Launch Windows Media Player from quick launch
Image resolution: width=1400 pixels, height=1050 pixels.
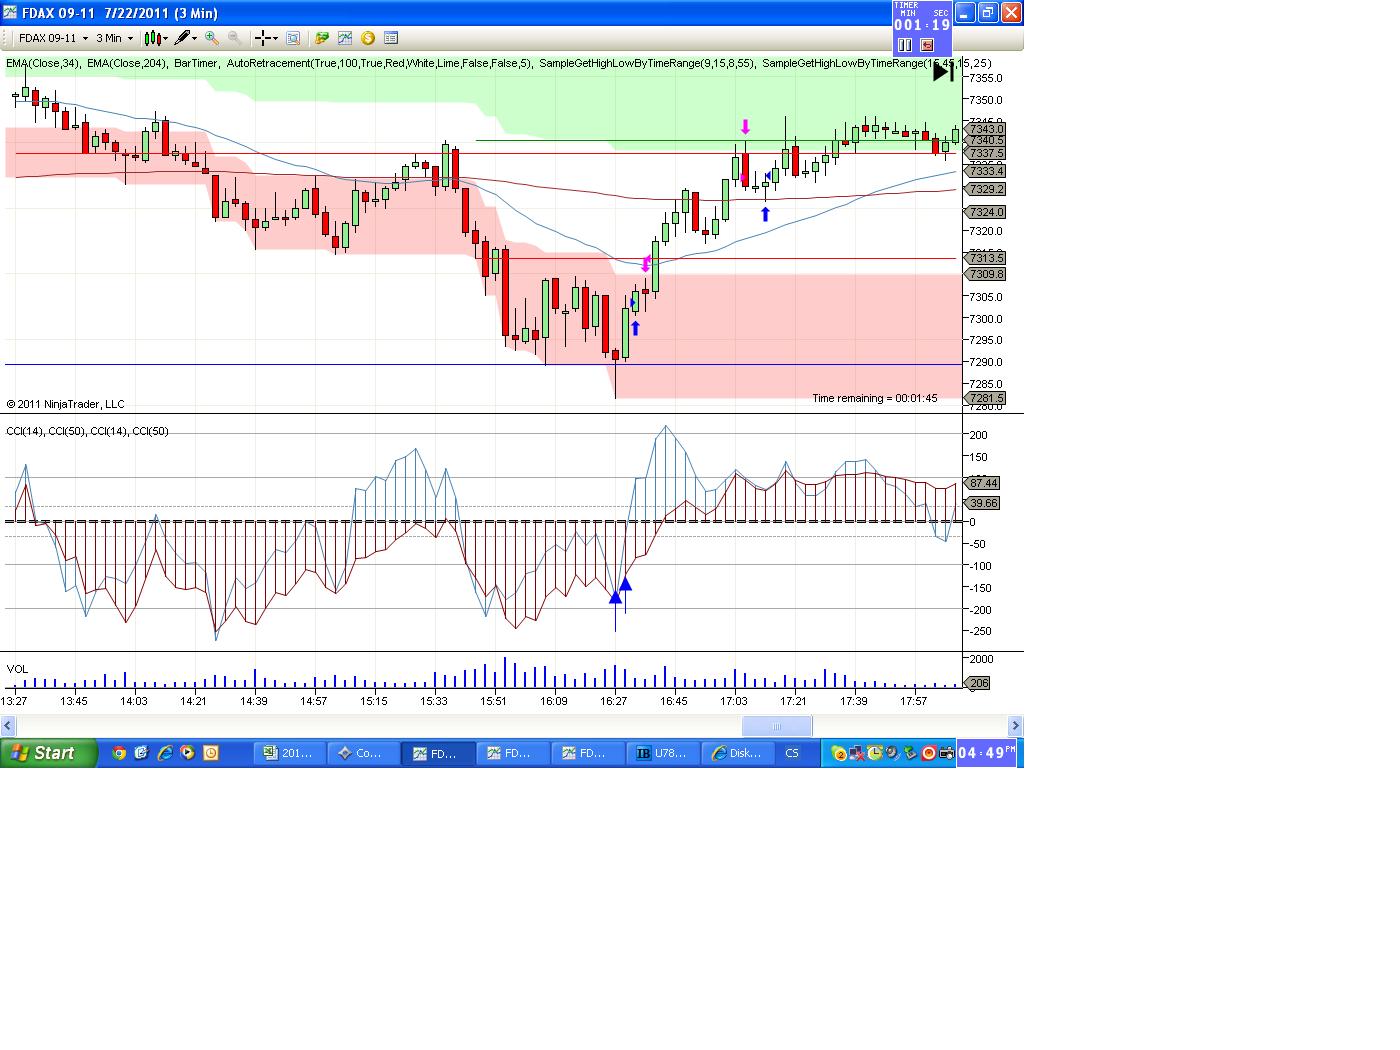pos(187,753)
